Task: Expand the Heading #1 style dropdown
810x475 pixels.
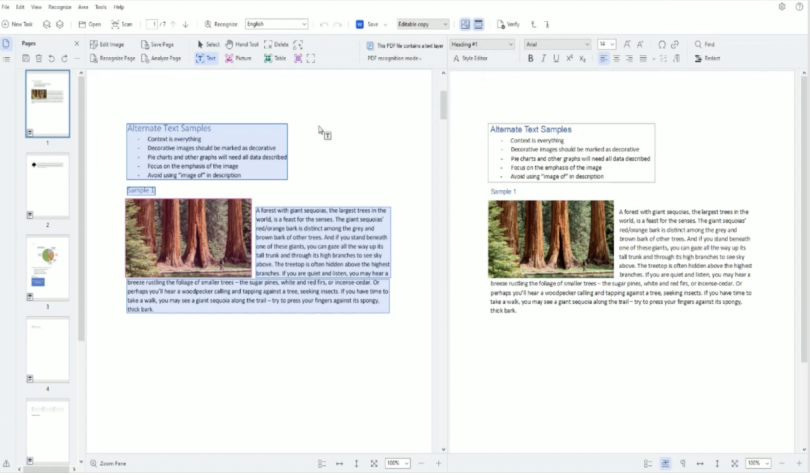Action: pyautogui.click(x=481, y=45)
